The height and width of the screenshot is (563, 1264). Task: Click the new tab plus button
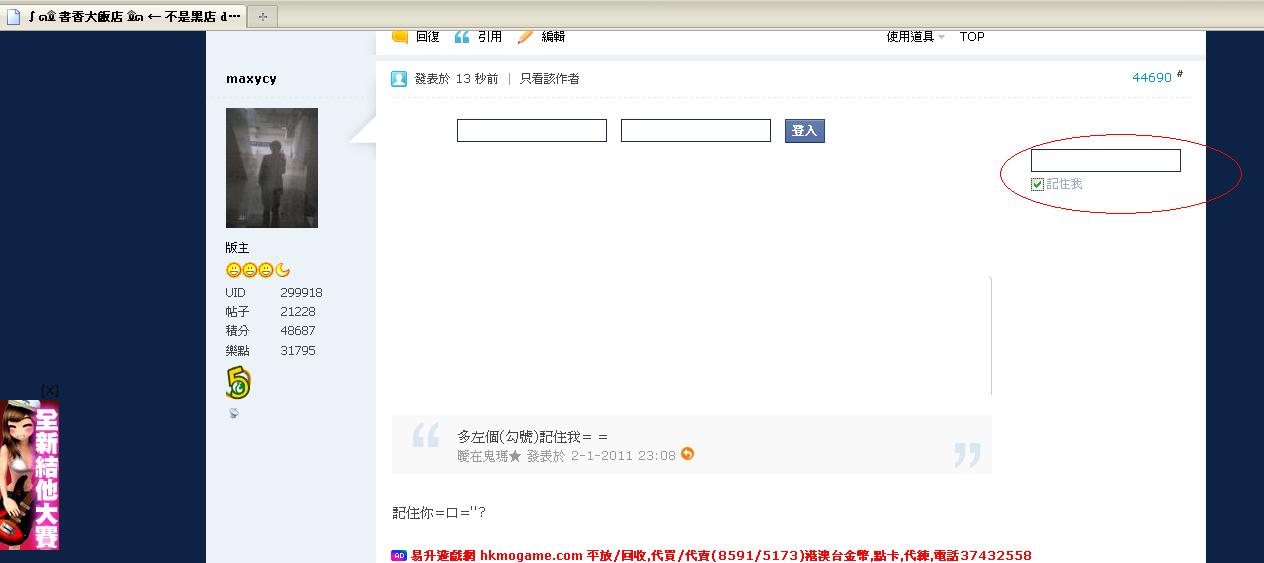[261, 16]
